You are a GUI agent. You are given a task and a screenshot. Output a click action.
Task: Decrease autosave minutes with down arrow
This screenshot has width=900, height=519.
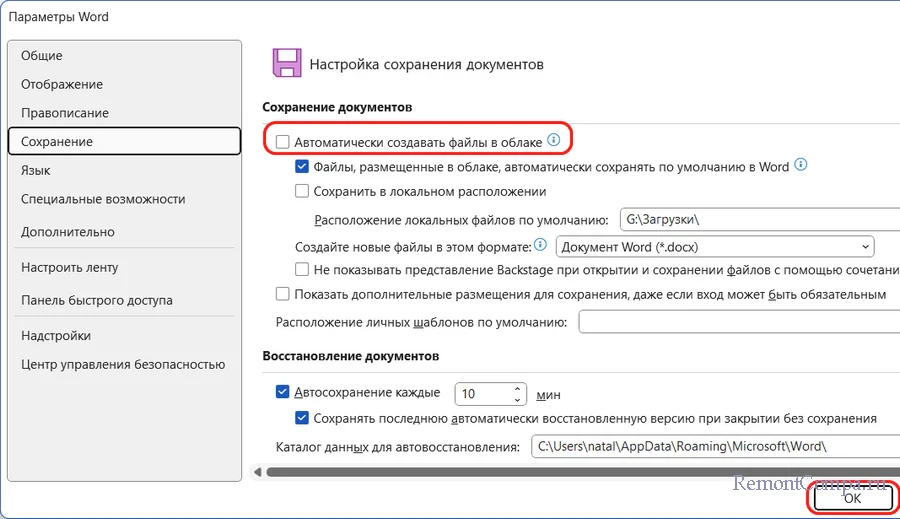click(x=518, y=398)
